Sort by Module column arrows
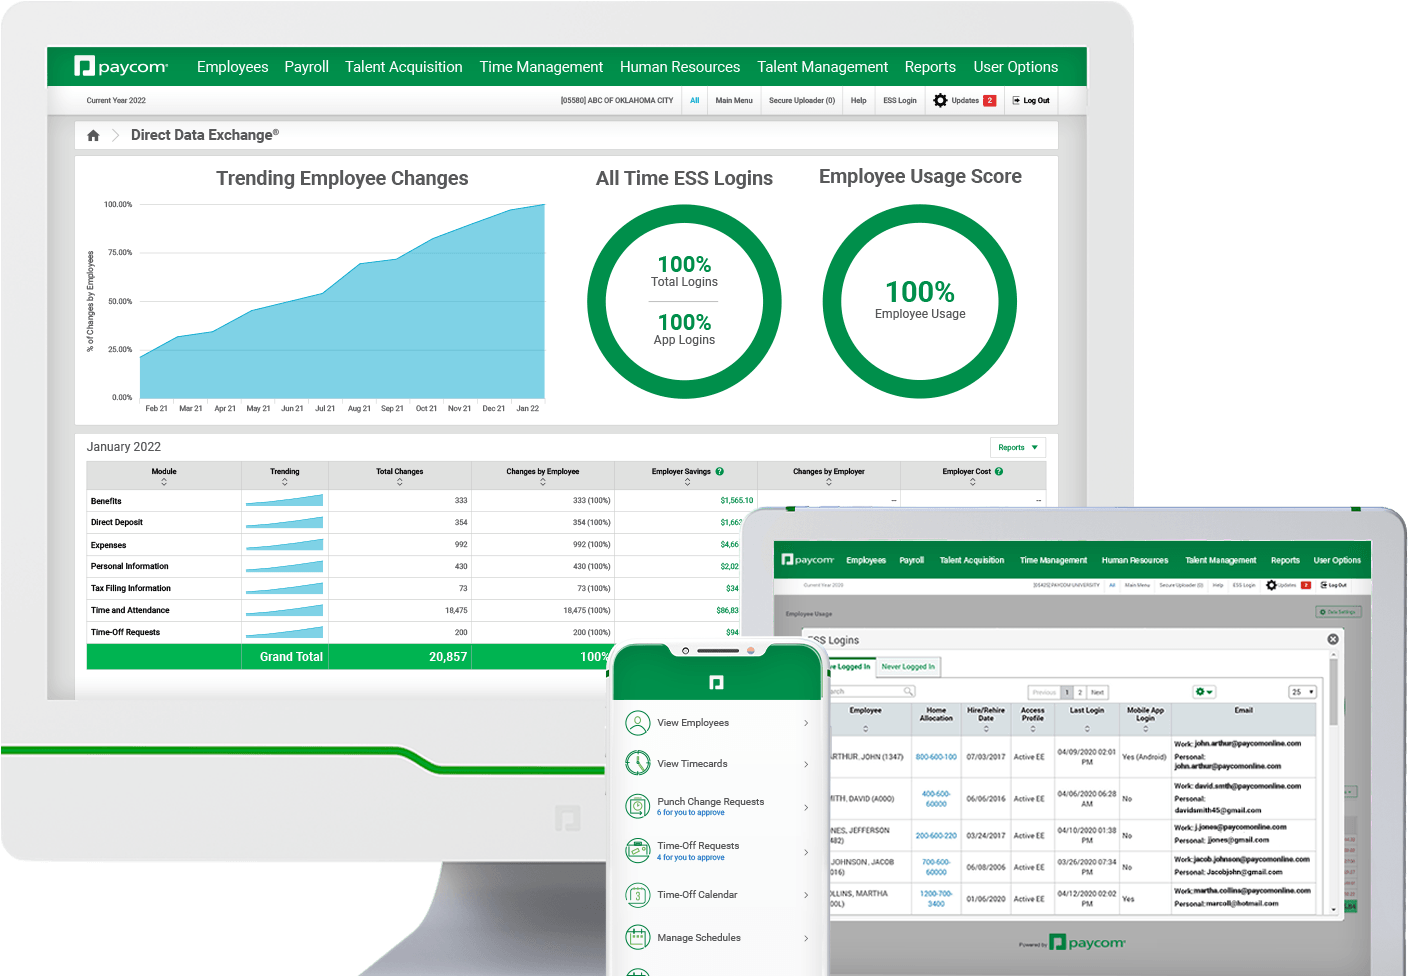This screenshot has height=976, width=1408. (x=164, y=482)
